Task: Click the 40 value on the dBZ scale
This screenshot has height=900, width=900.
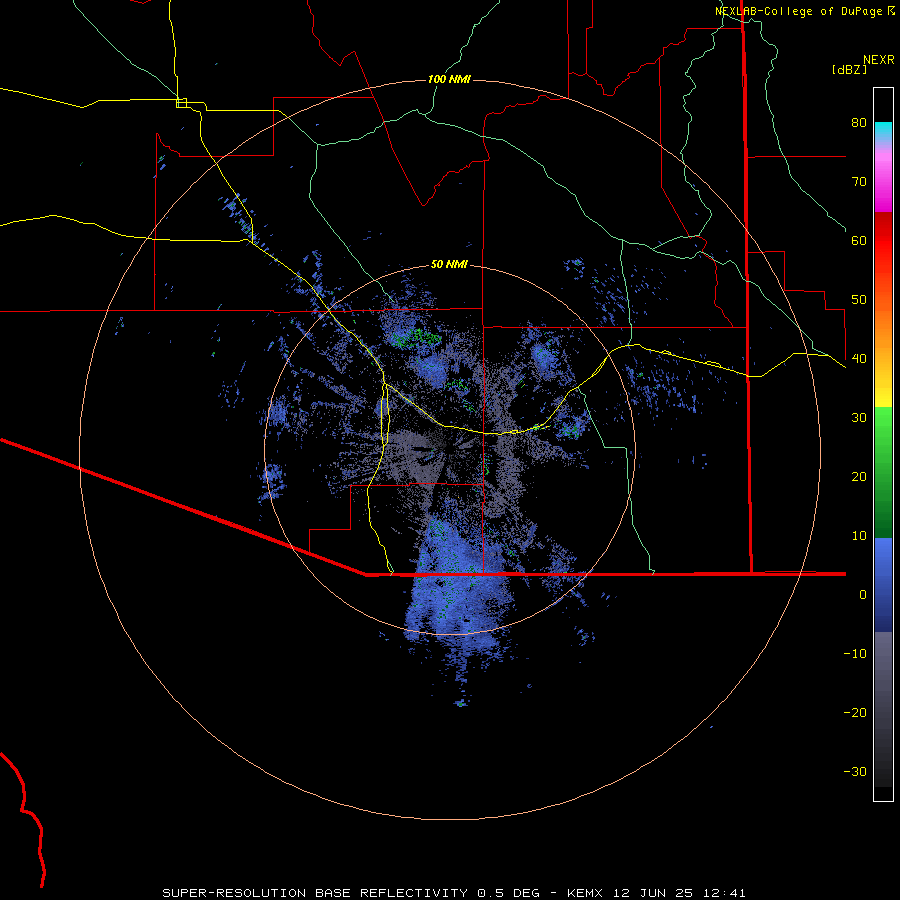Action: pyautogui.click(x=859, y=359)
